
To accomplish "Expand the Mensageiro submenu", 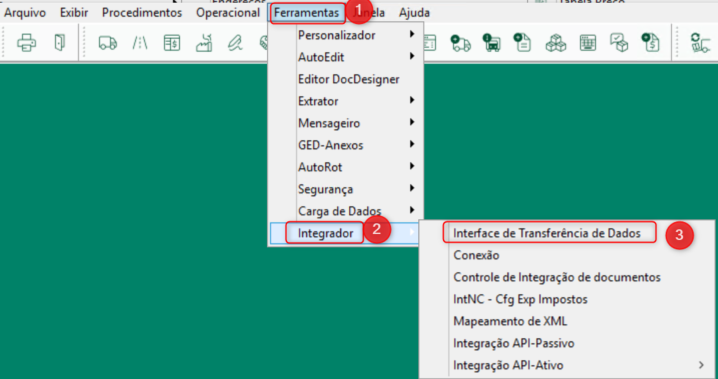I will pyautogui.click(x=346, y=123).
